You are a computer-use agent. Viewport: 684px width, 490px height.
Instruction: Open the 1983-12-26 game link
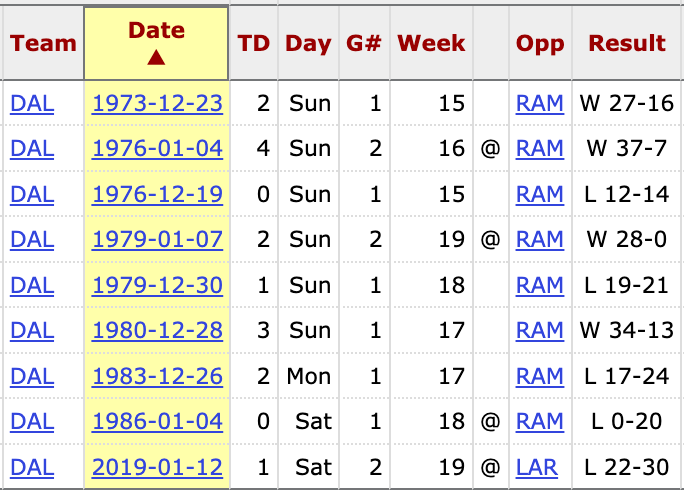(x=157, y=376)
